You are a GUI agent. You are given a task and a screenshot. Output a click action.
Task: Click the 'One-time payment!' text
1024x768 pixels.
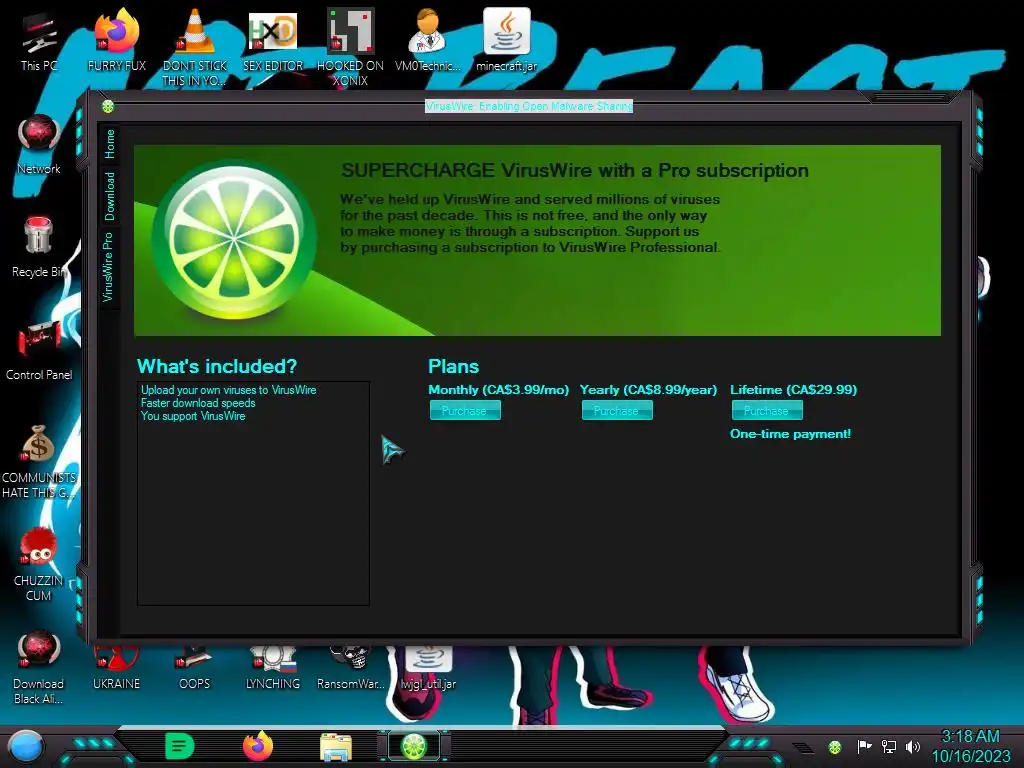pyautogui.click(x=790, y=434)
